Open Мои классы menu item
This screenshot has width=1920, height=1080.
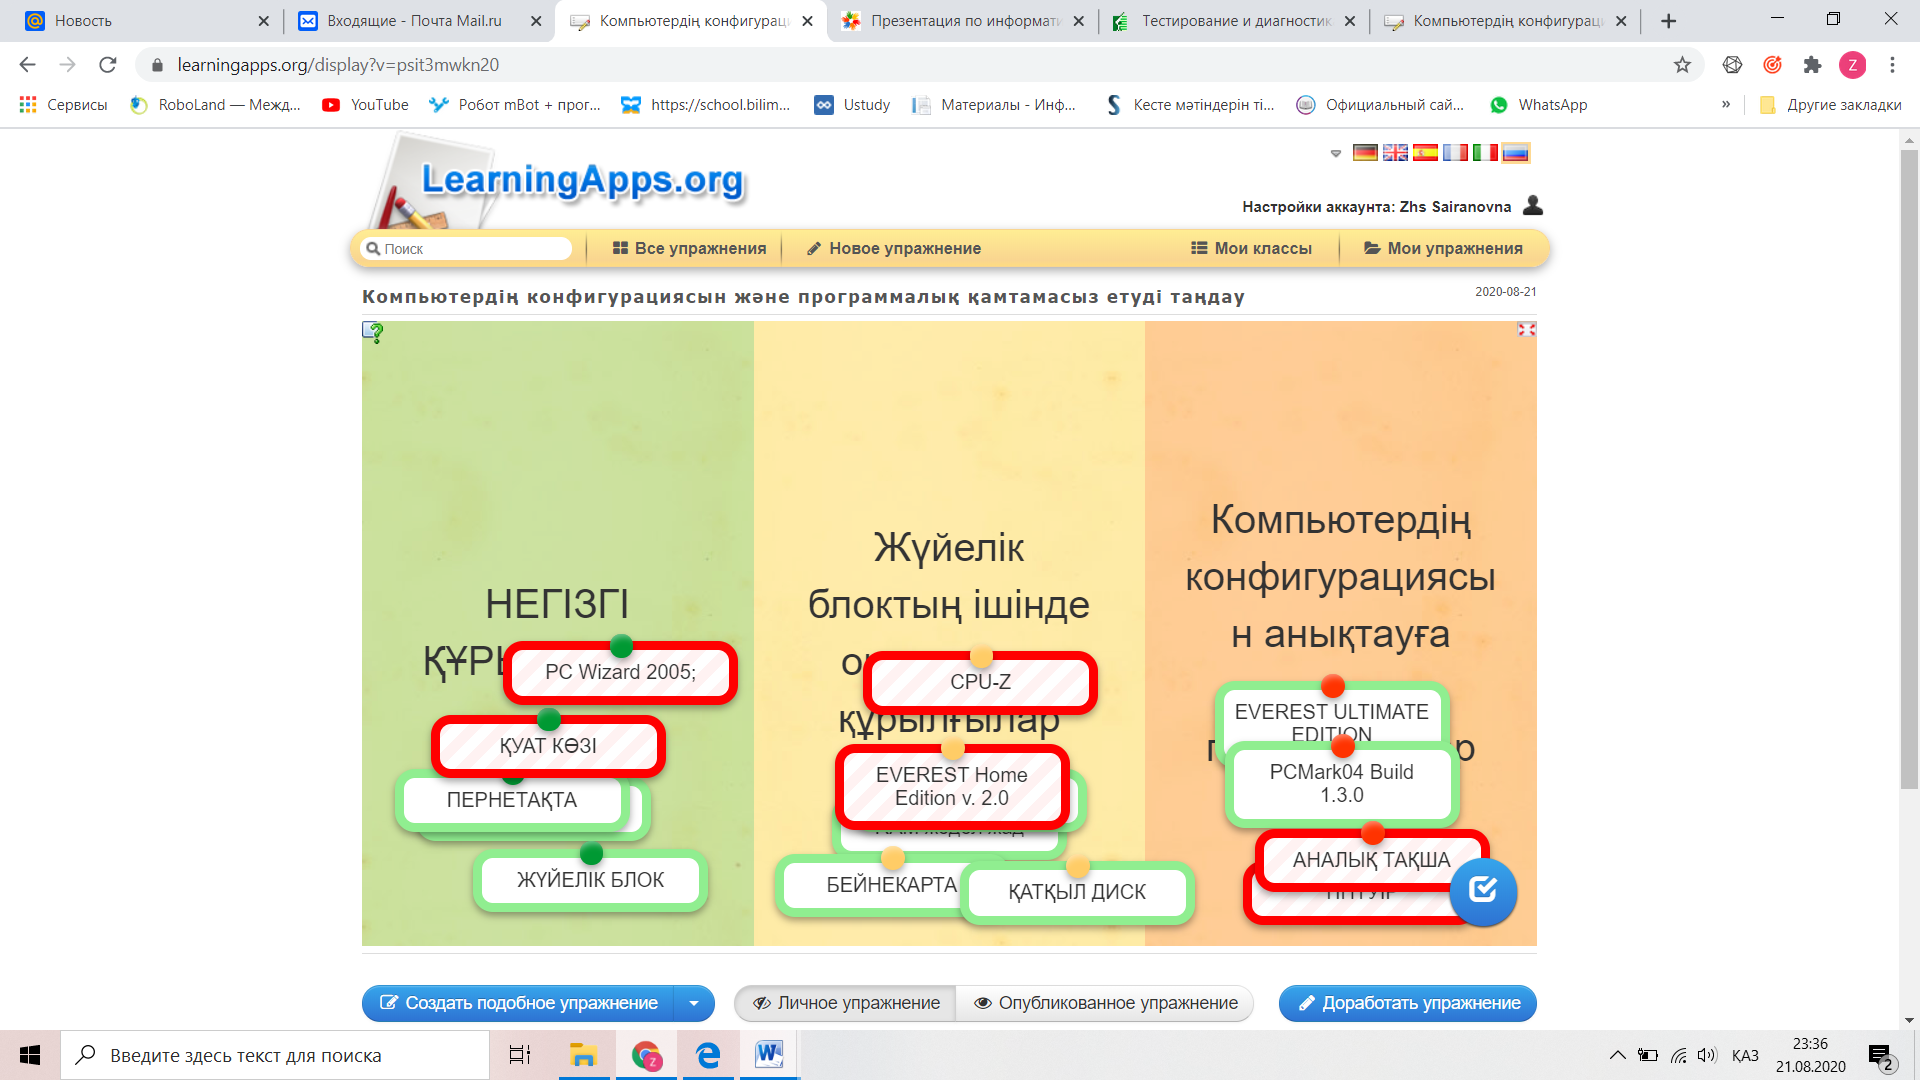pos(1251,248)
